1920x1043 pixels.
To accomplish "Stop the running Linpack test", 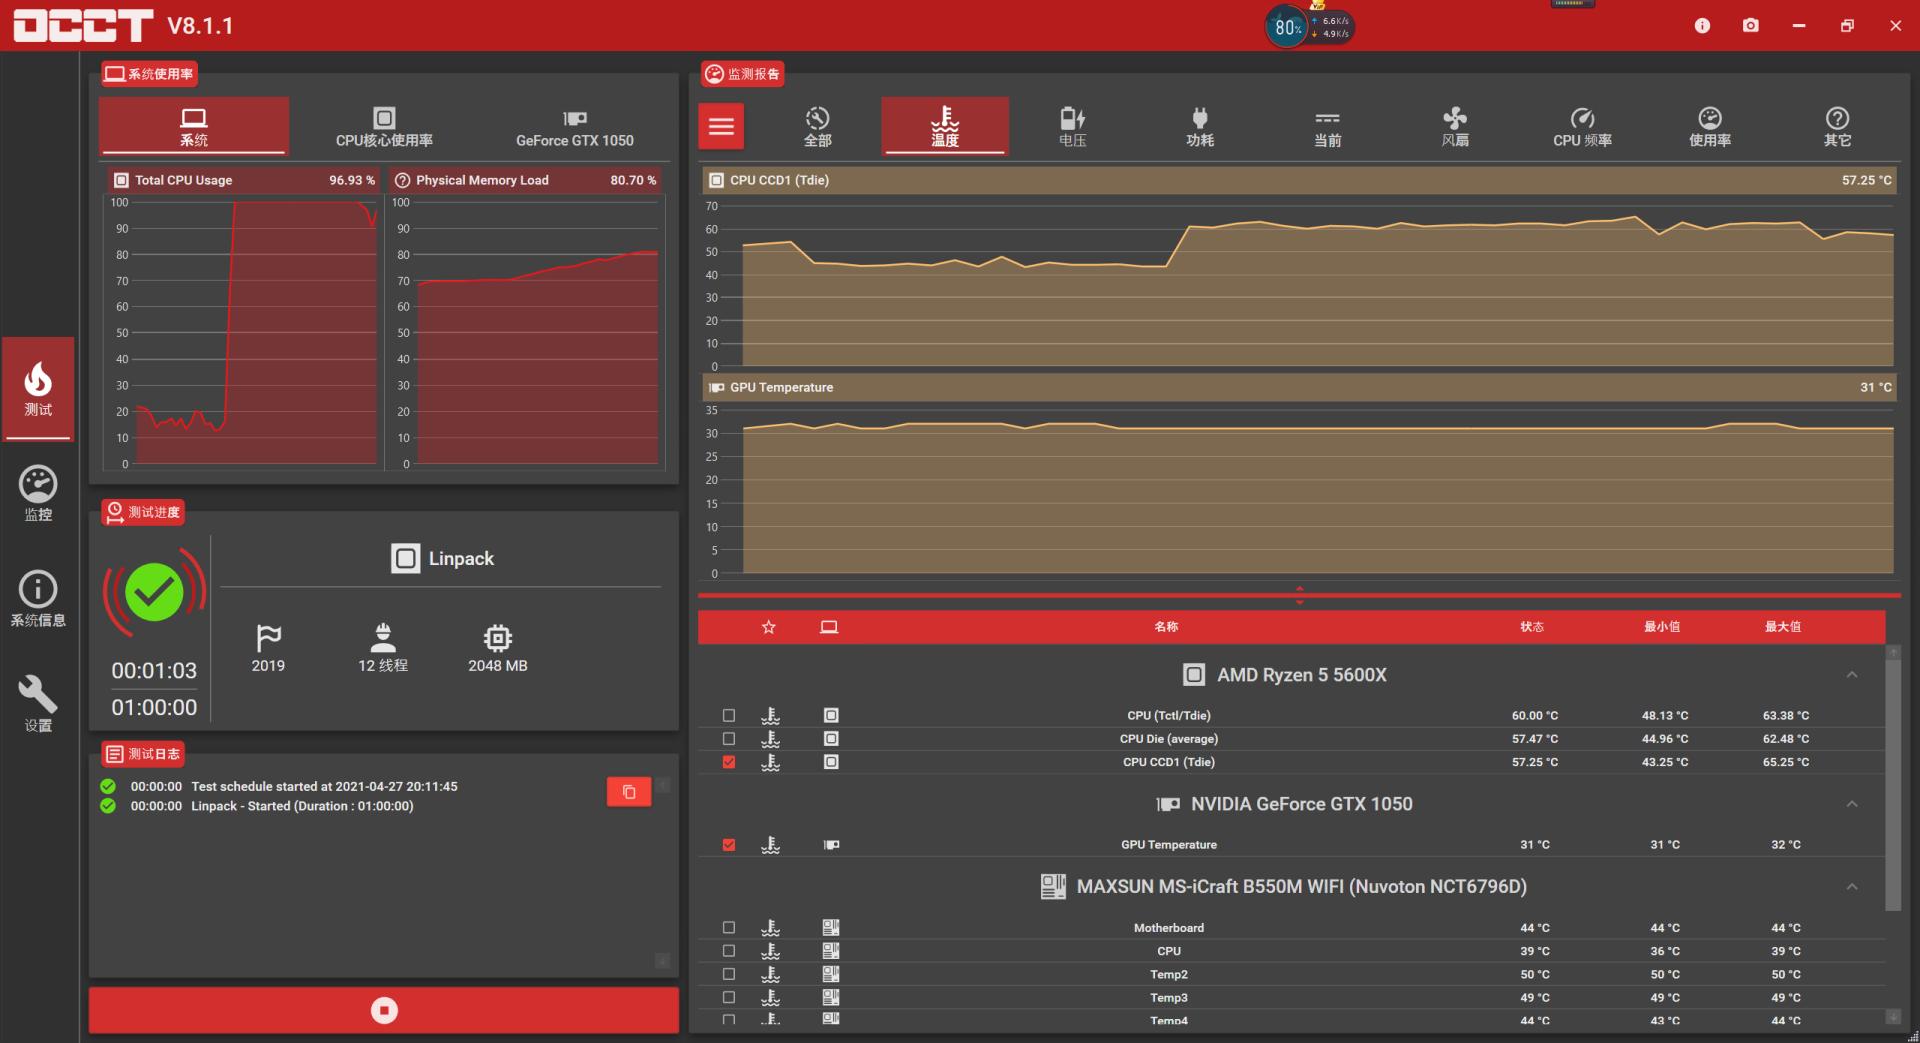I will click(384, 1011).
